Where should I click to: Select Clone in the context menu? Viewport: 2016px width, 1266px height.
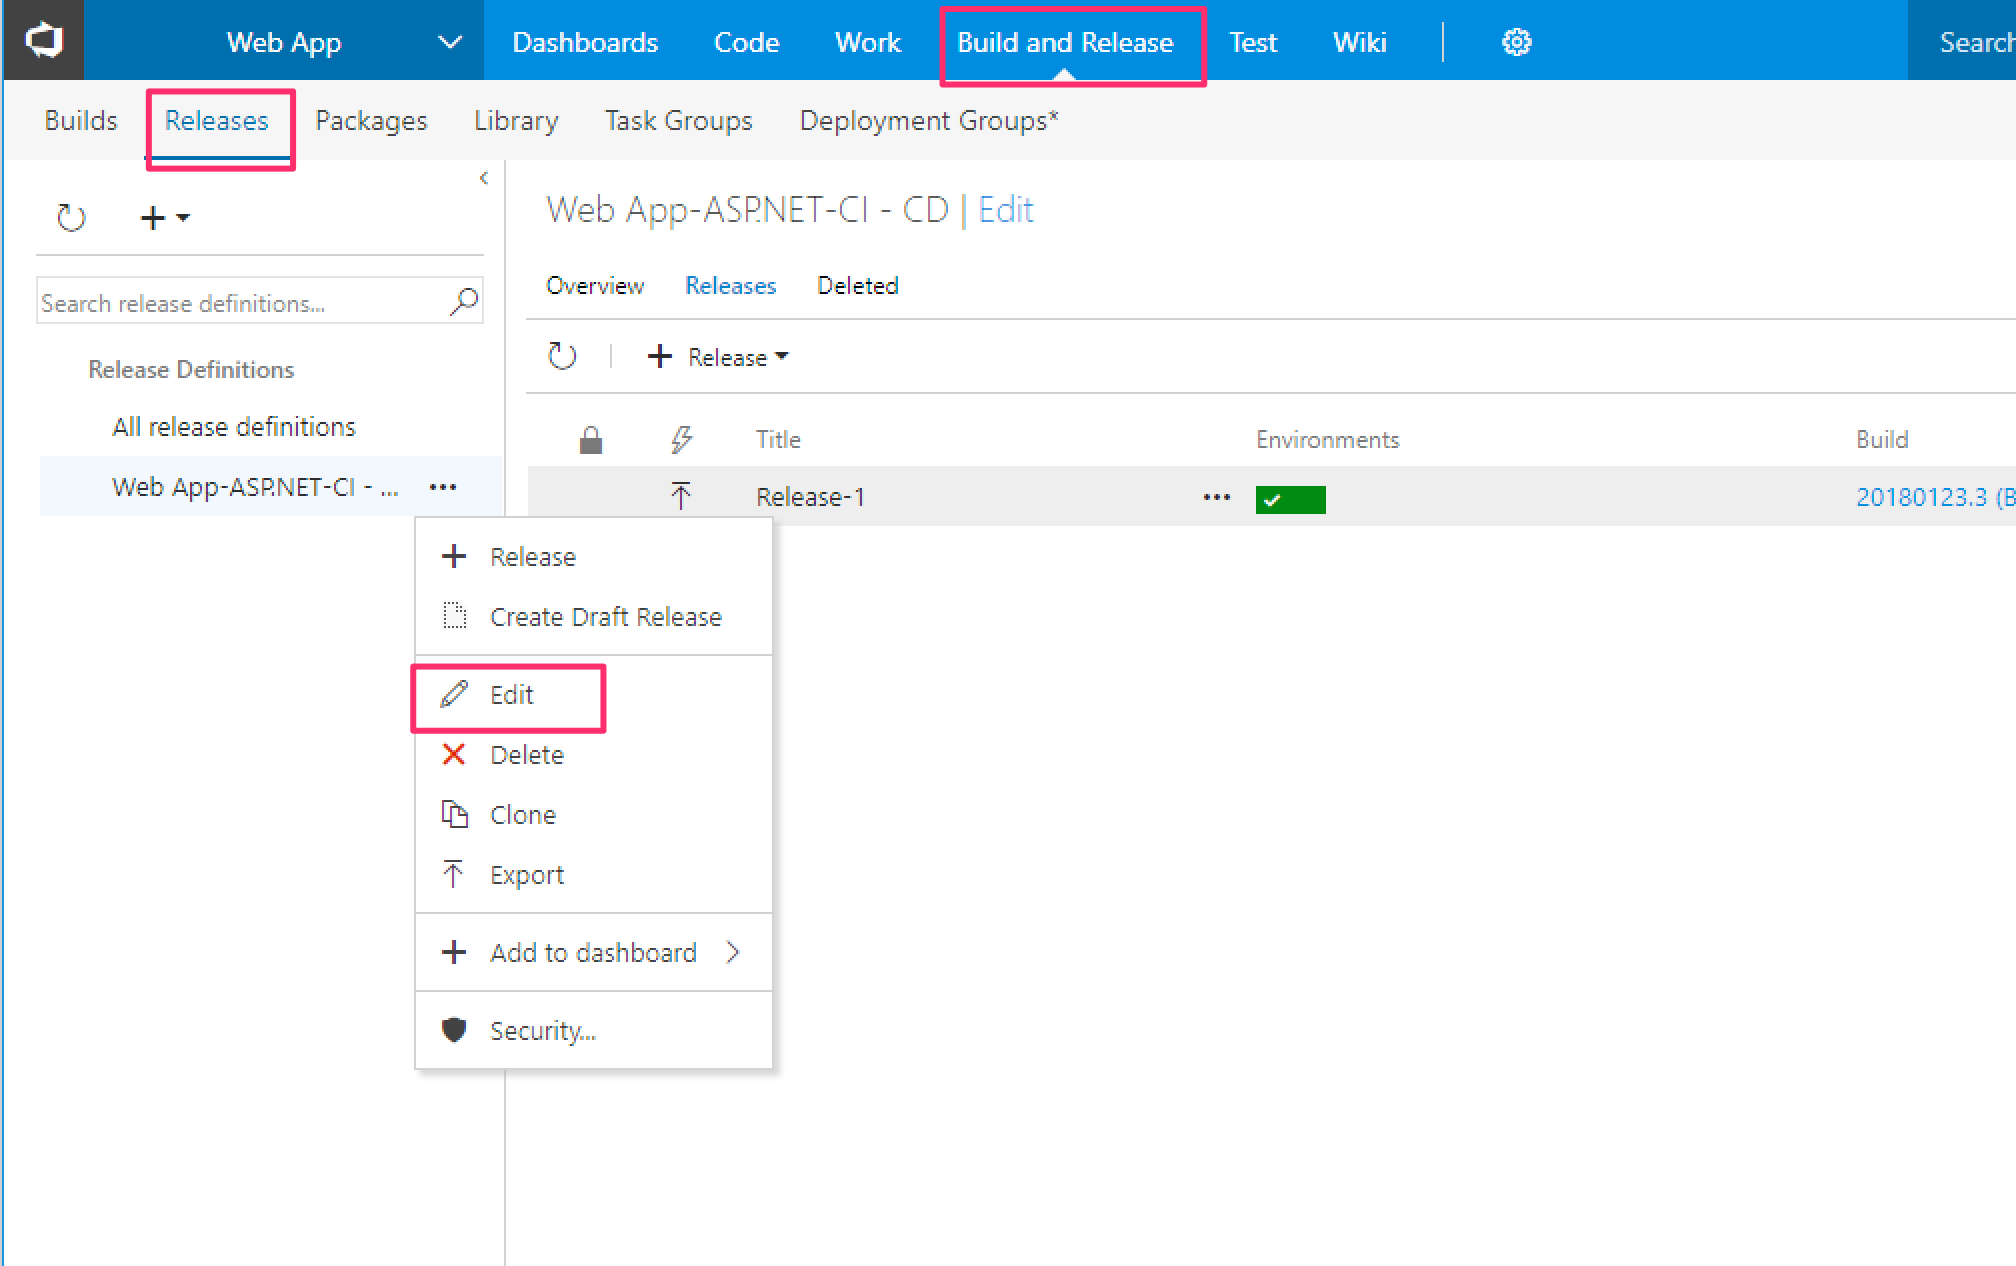pos(522,815)
